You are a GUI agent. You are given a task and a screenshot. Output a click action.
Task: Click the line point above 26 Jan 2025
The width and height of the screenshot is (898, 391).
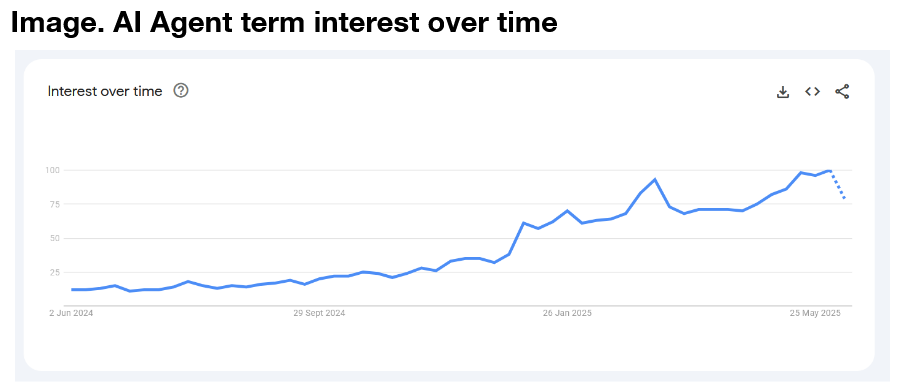pyautogui.click(x=567, y=211)
